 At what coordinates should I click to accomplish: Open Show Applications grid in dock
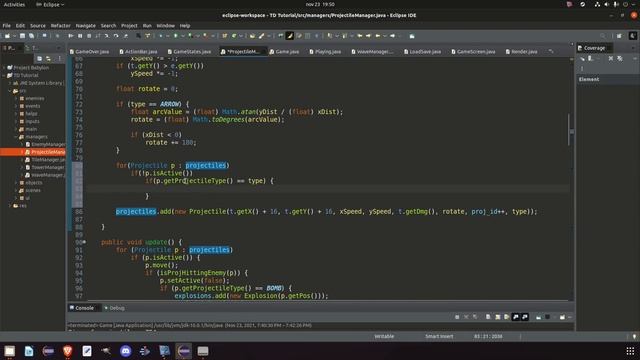coord(630,351)
